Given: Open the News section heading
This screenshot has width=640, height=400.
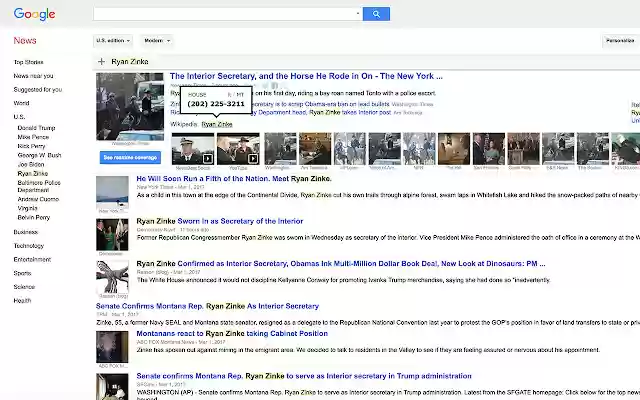Looking at the screenshot, I should pos(25,40).
